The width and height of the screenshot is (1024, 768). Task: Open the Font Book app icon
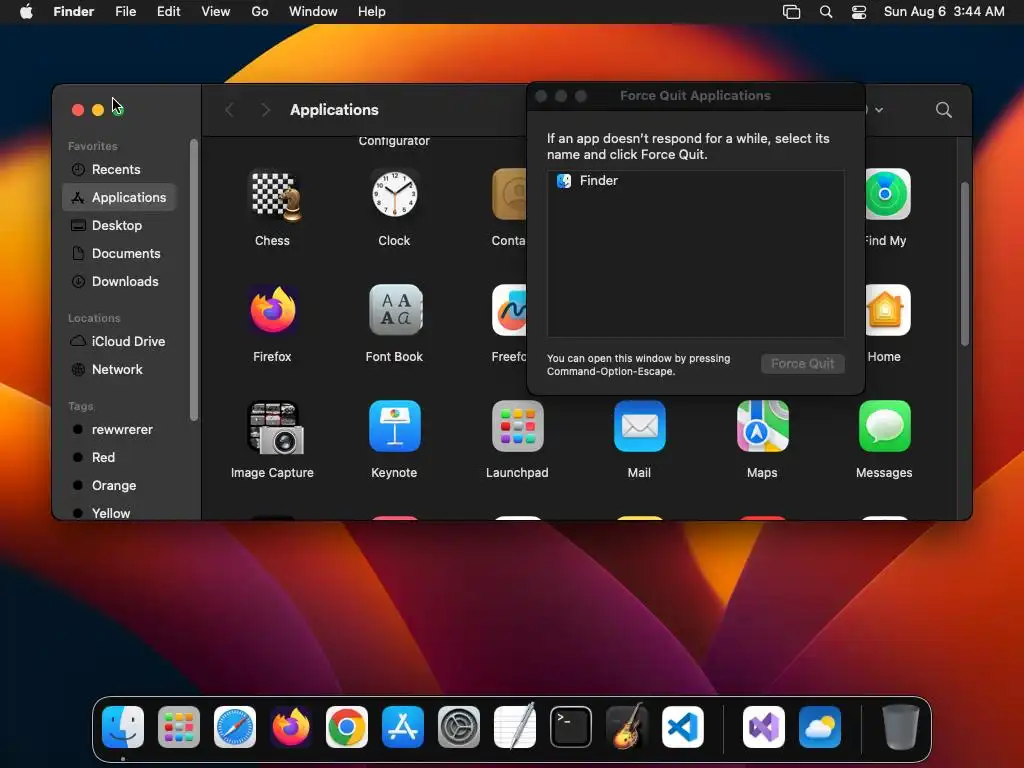coord(395,310)
